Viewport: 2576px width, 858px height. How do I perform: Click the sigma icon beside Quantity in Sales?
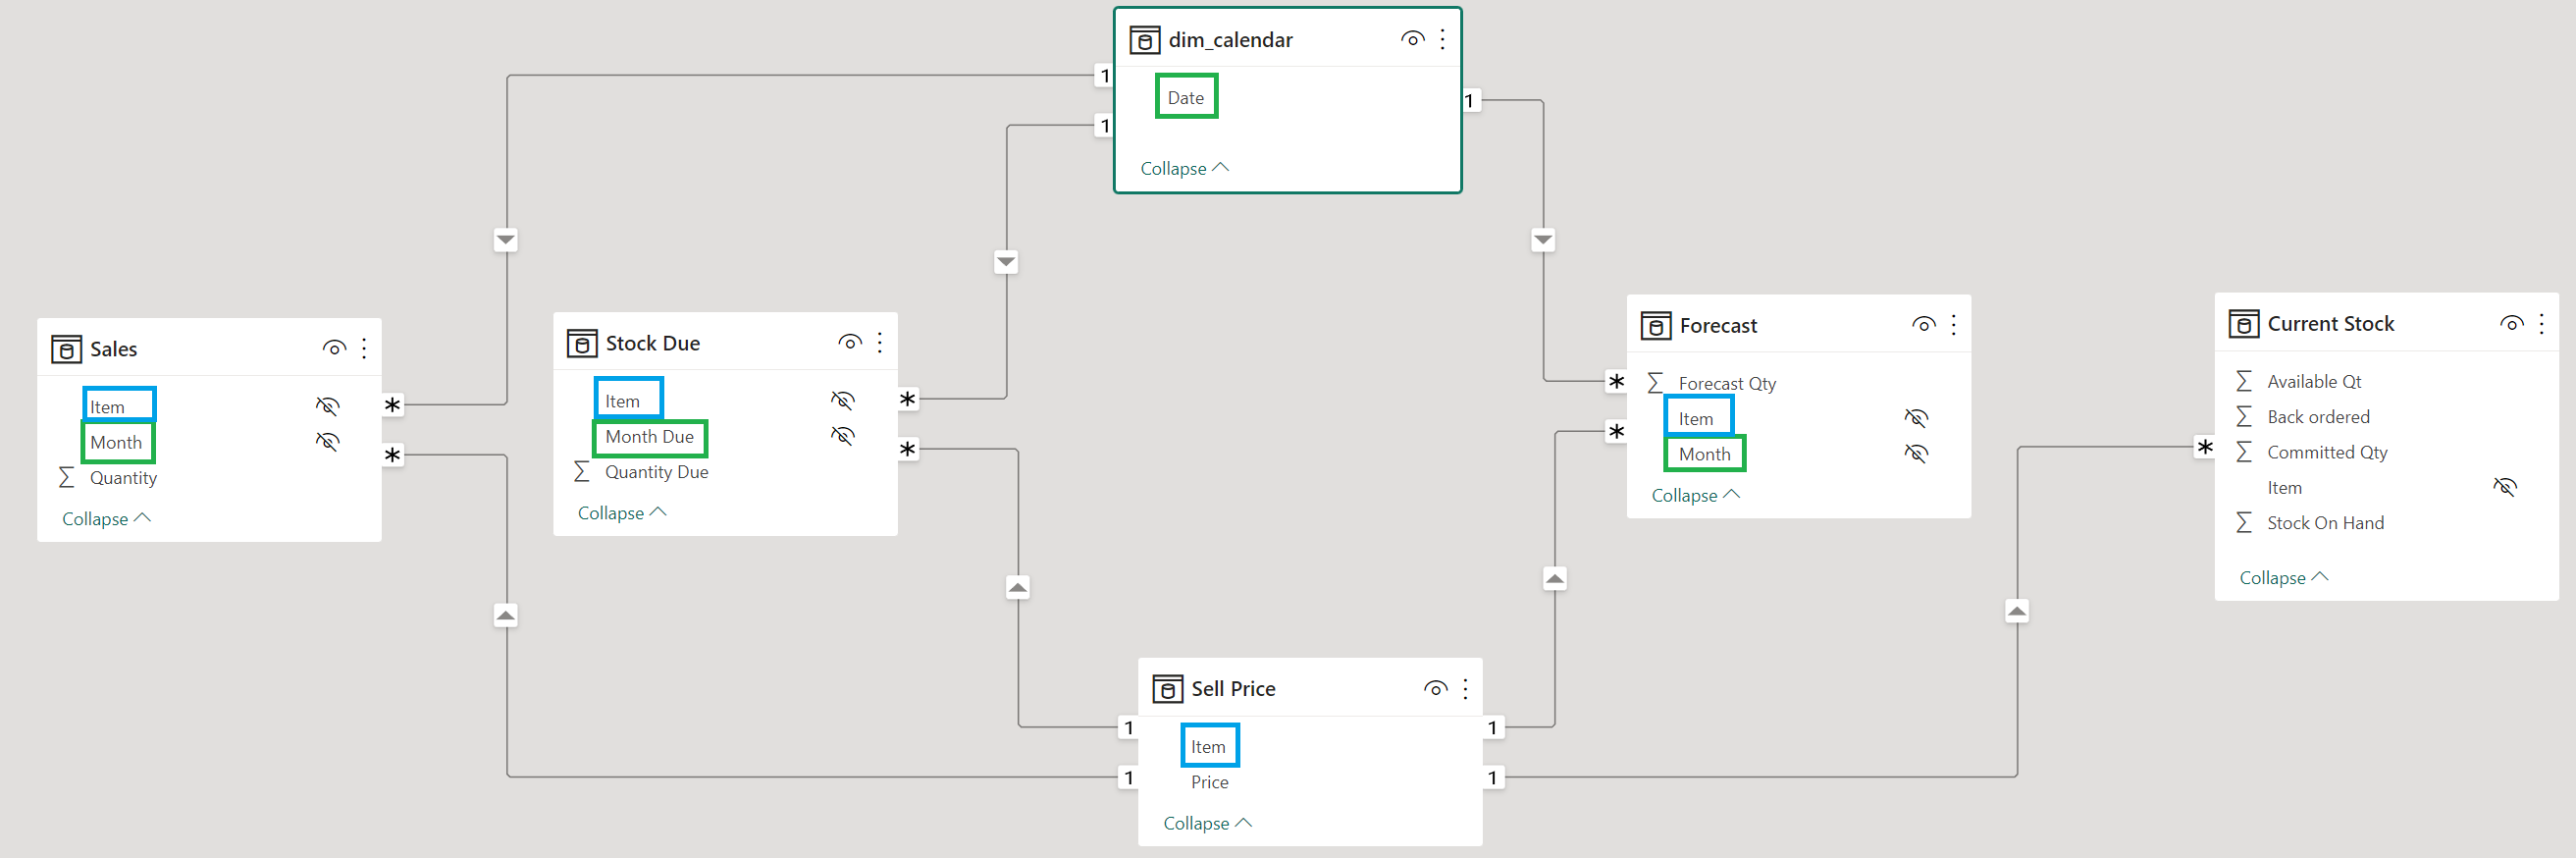(66, 477)
